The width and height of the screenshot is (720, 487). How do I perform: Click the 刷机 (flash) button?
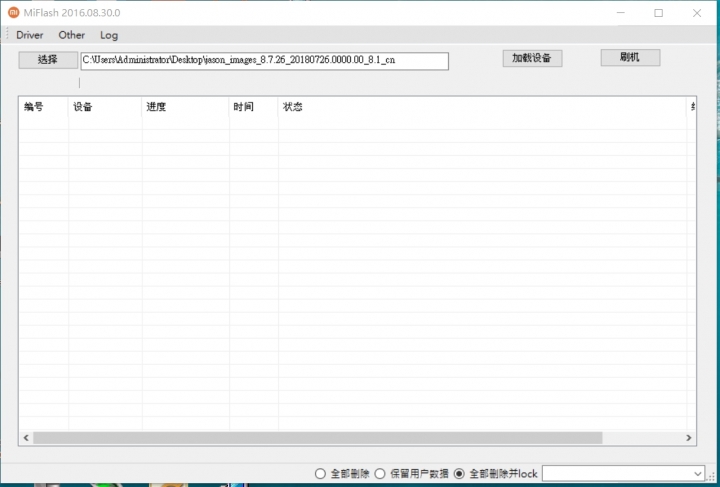(630, 57)
